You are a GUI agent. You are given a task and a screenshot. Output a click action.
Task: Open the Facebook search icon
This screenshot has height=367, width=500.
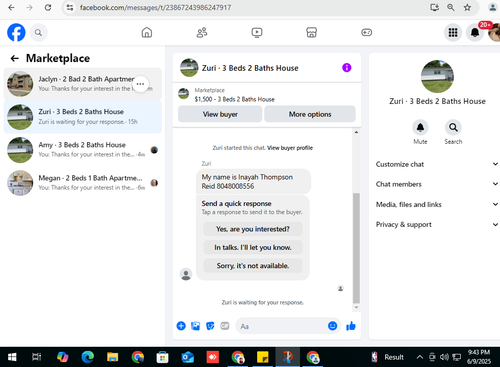point(39,33)
